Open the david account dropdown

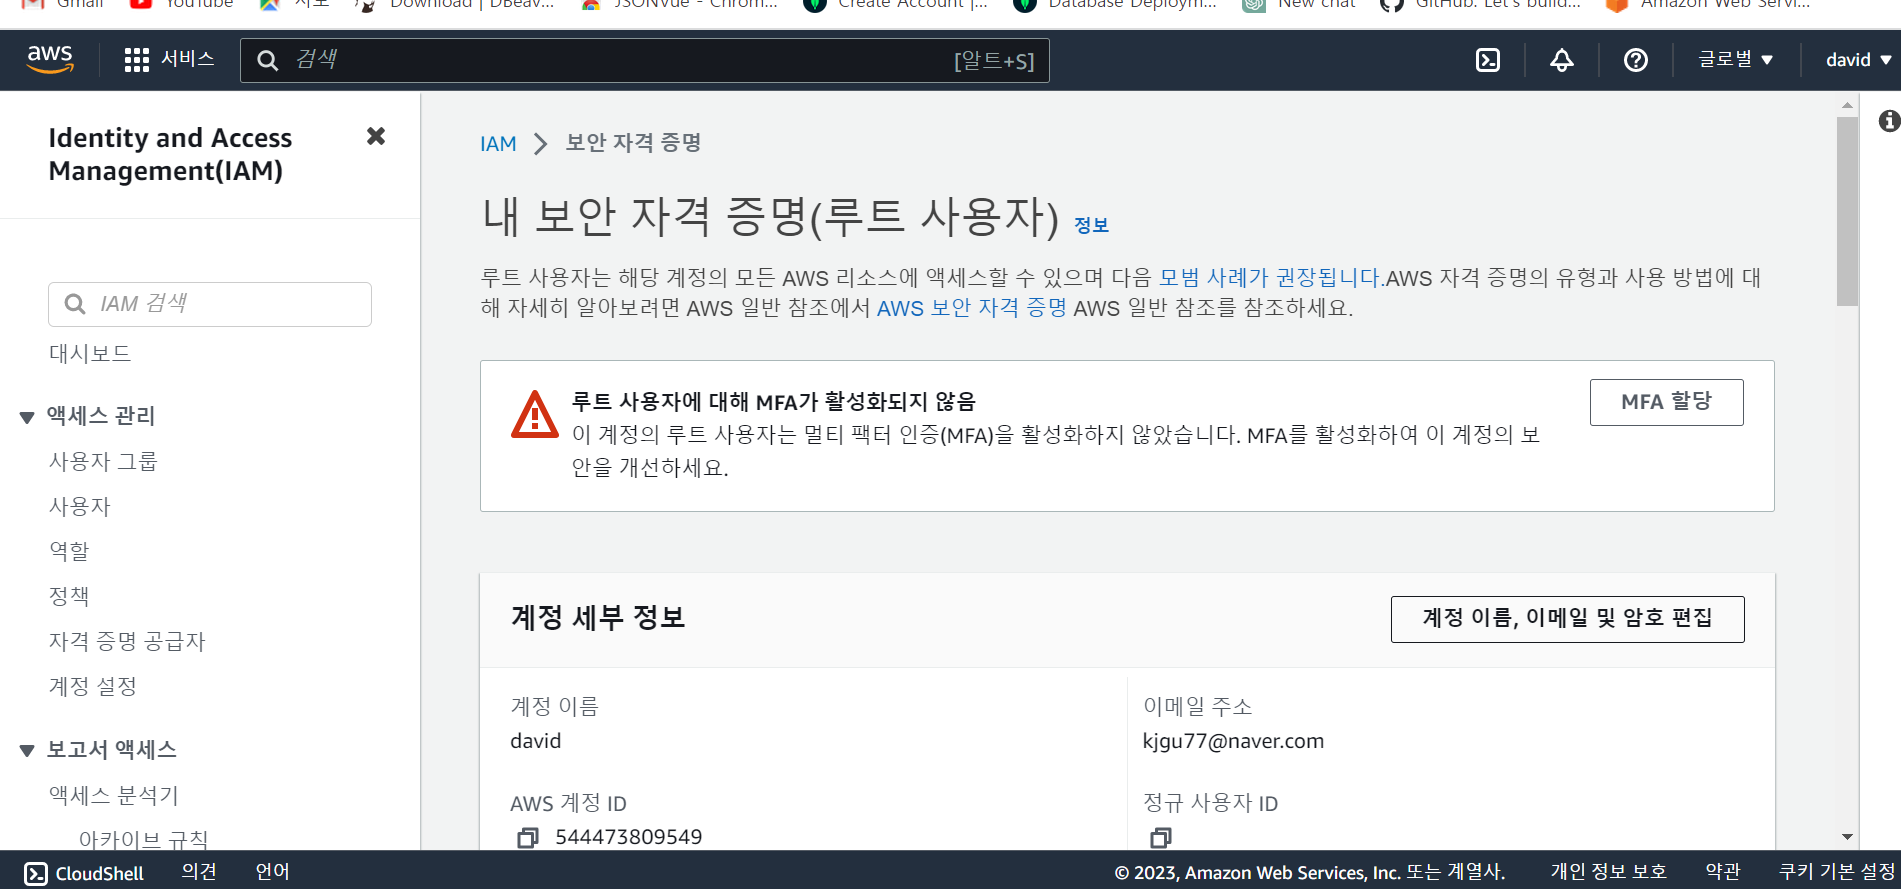(1858, 60)
